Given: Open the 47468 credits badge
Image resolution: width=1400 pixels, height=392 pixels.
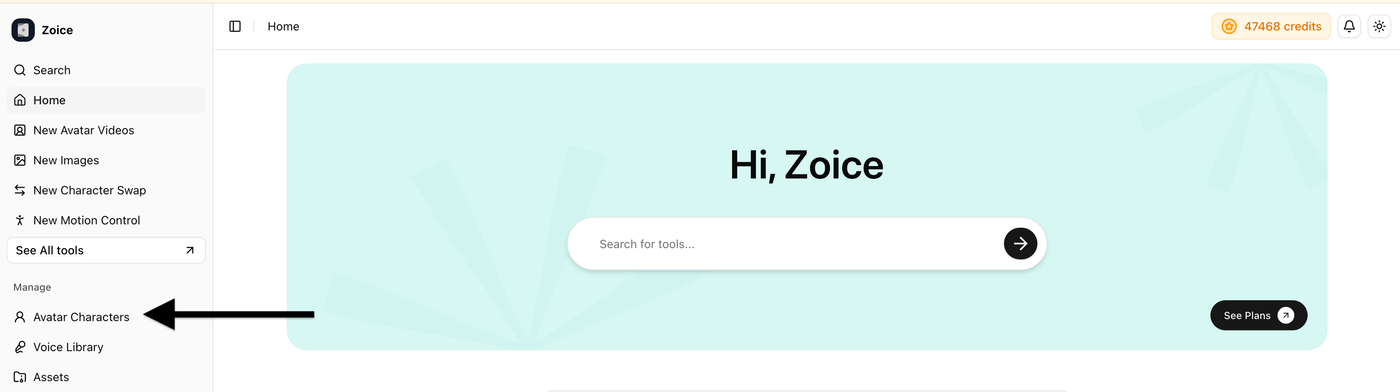Looking at the screenshot, I should (1271, 26).
